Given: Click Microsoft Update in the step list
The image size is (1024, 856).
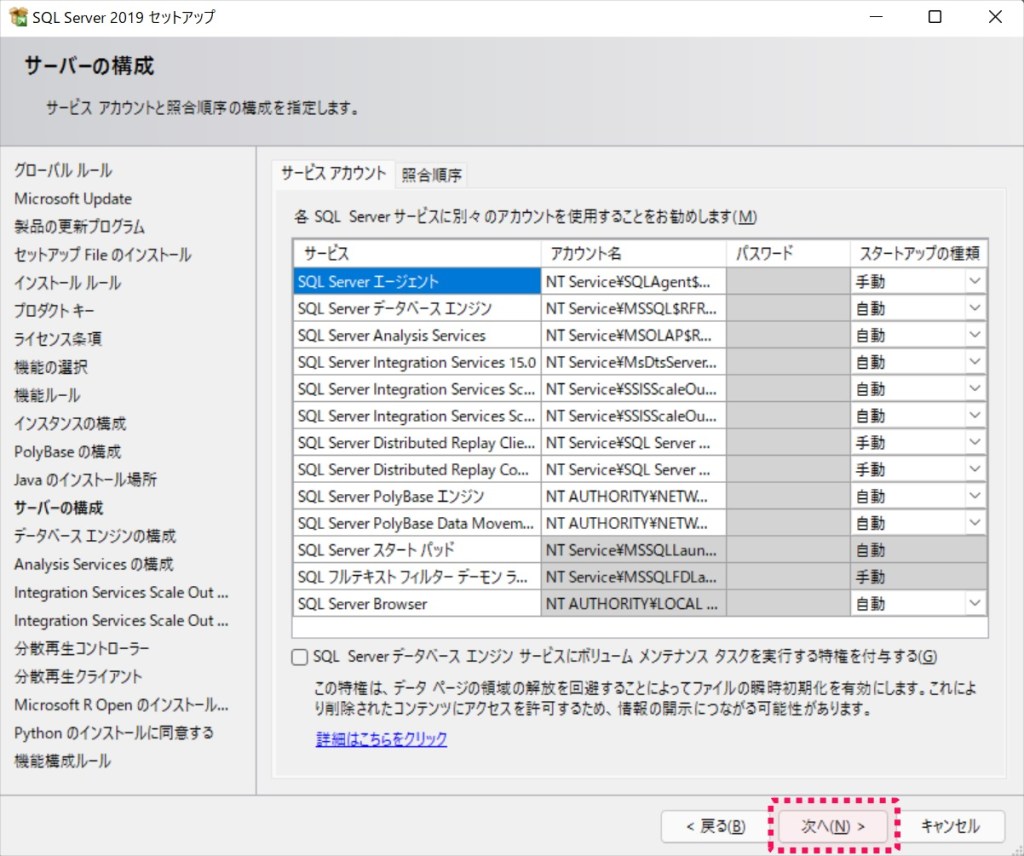Looking at the screenshot, I should pyautogui.click(x=73, y=198).
